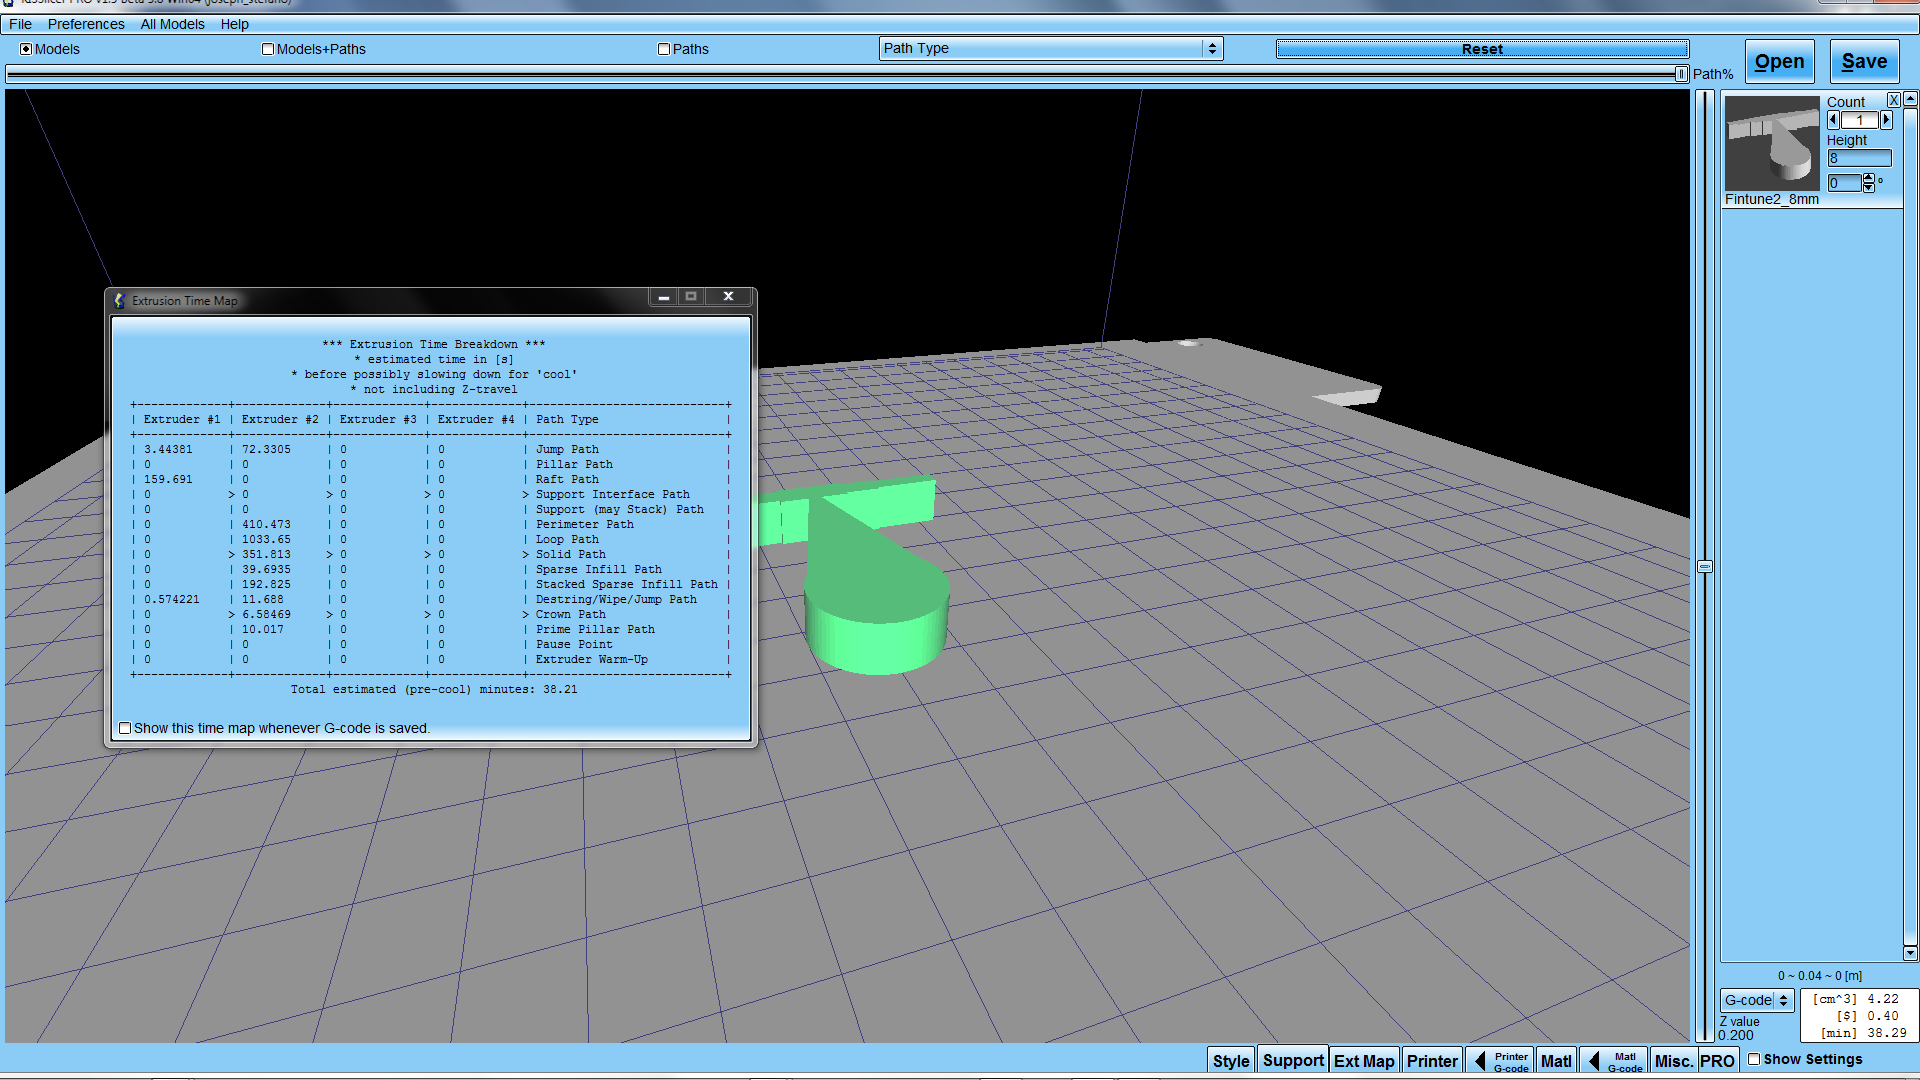Click the 'Sparse Infill Path' row label
This screenshot has height=1080, width=1920.
(x=598, y=569)
